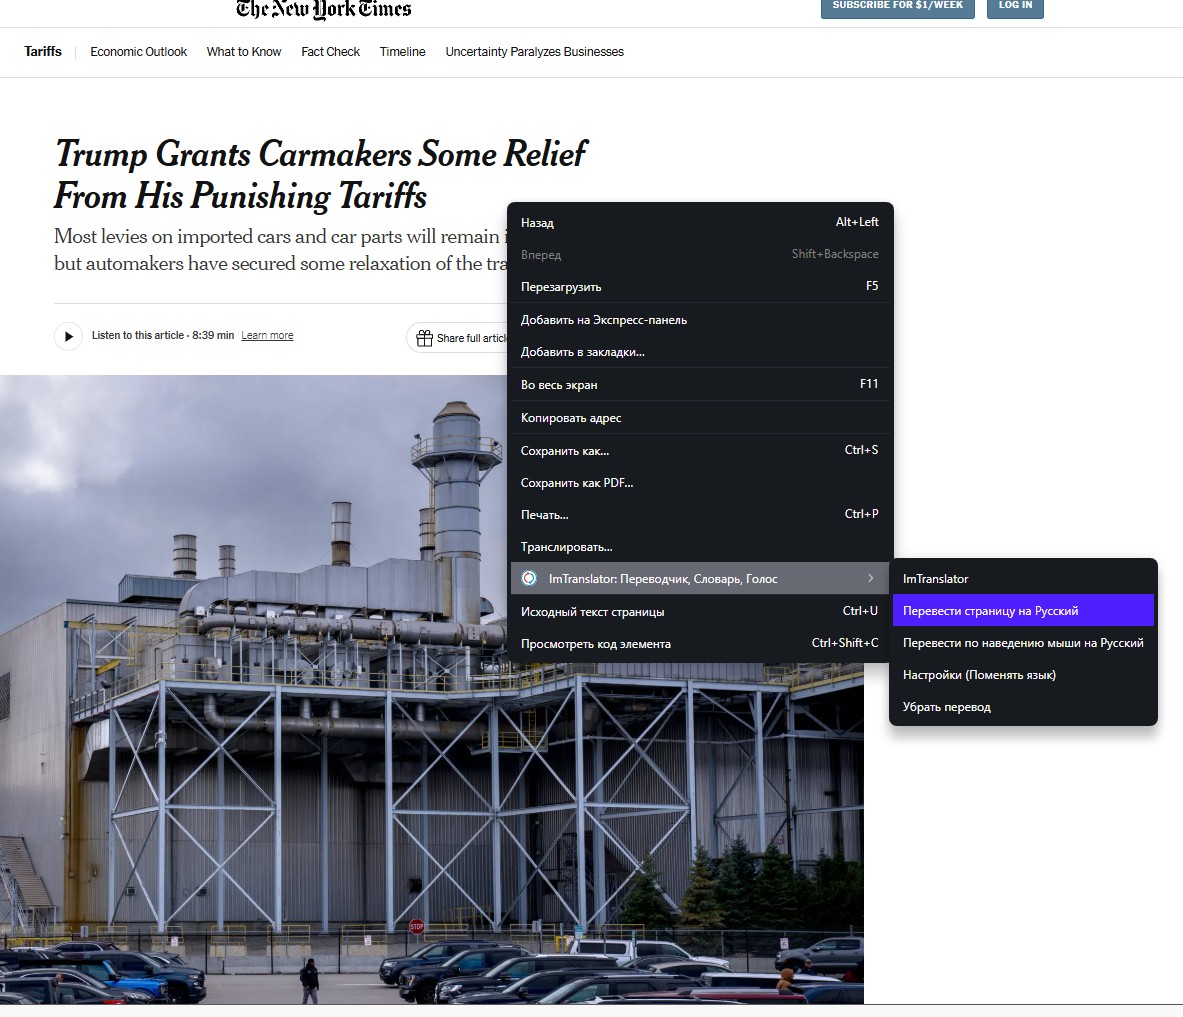Subscribe for $1/week button
The image size is (1183, 1017).
(898, 7)
